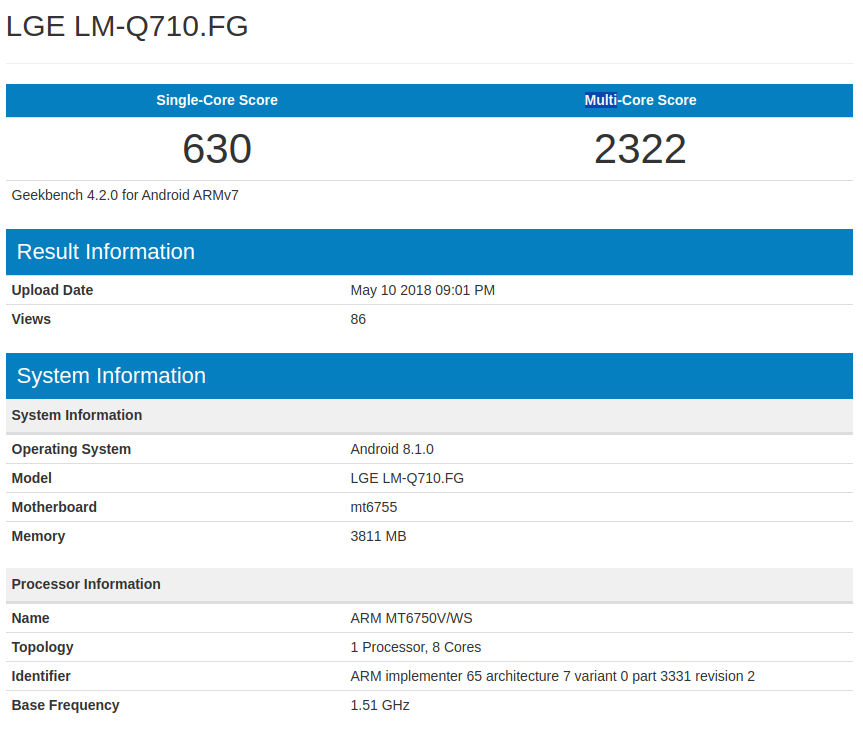The height and width of the screenshot is (732, 863).
Task: Click the blue System Information section banner
Action: pos(429,376)
